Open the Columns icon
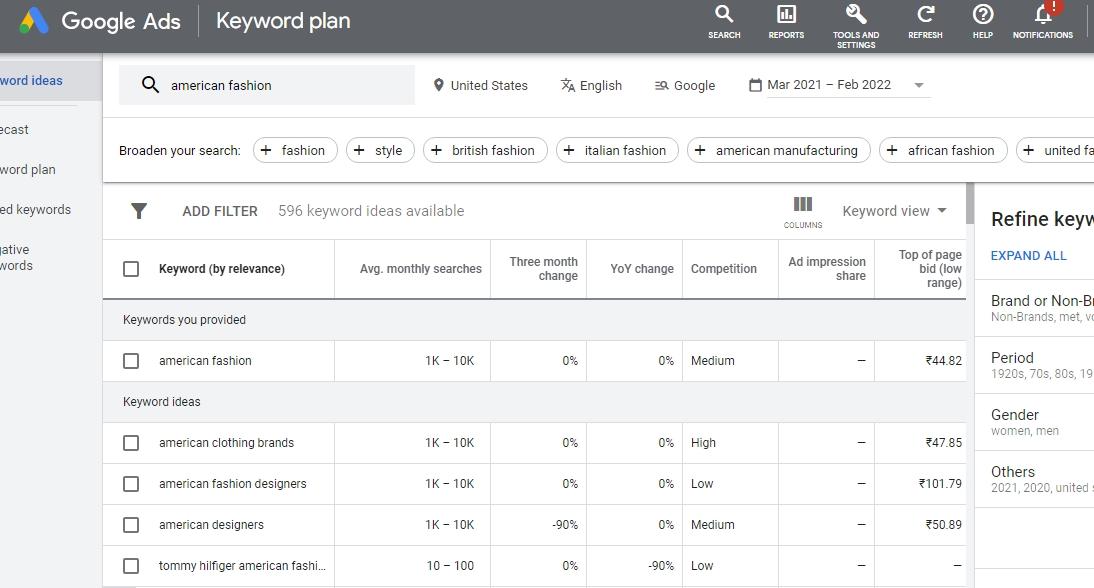 coord(802,212)
